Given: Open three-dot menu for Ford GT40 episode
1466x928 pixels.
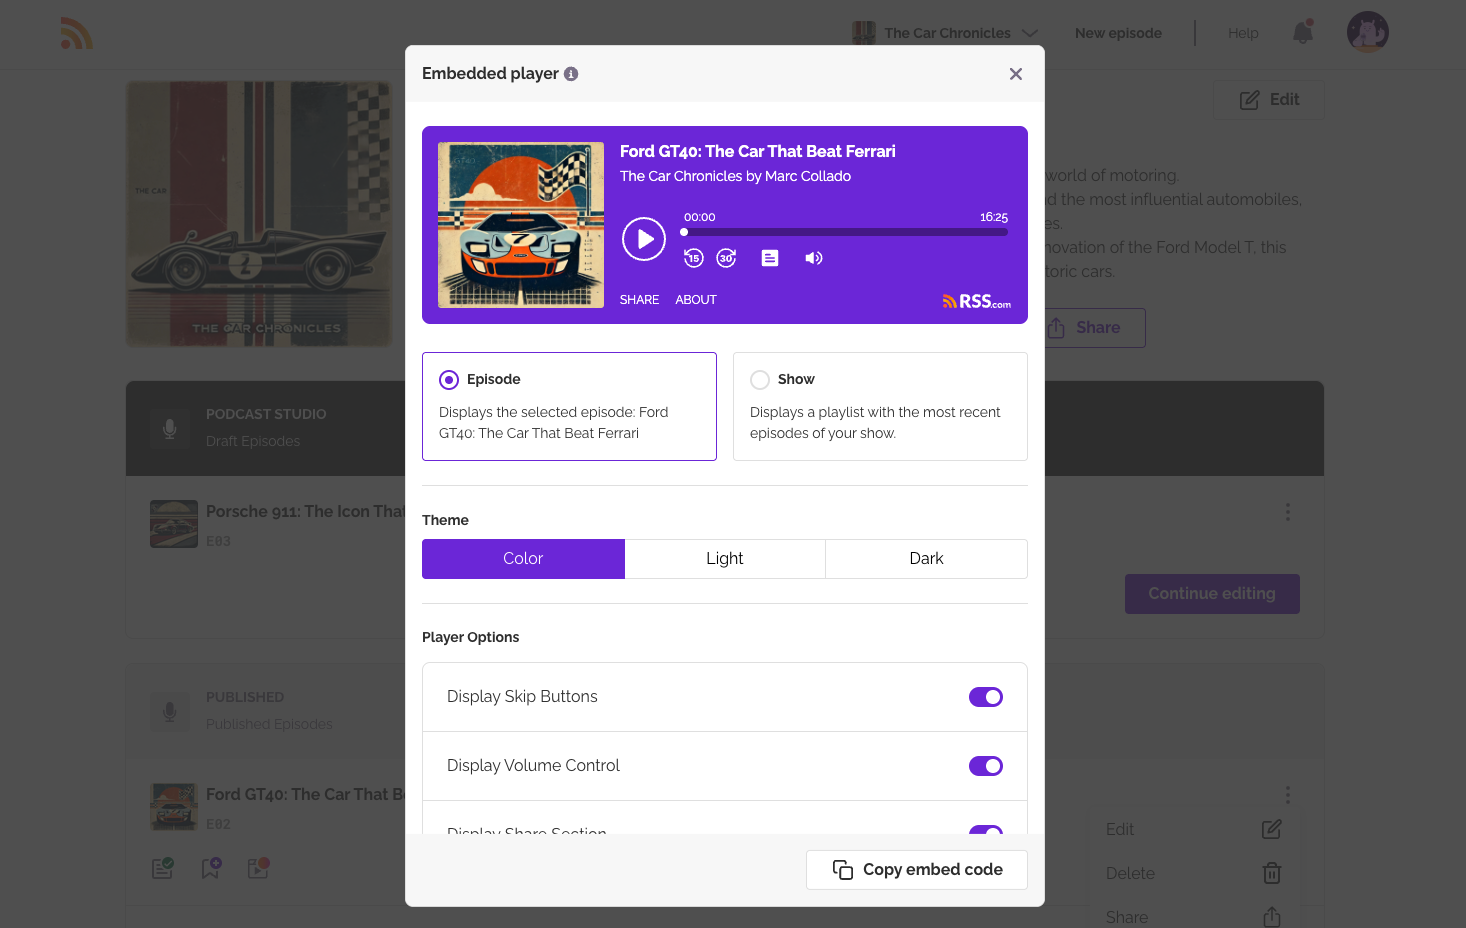Looking at the screenshot, I should pyautogui.click(x=1288, y=795).
